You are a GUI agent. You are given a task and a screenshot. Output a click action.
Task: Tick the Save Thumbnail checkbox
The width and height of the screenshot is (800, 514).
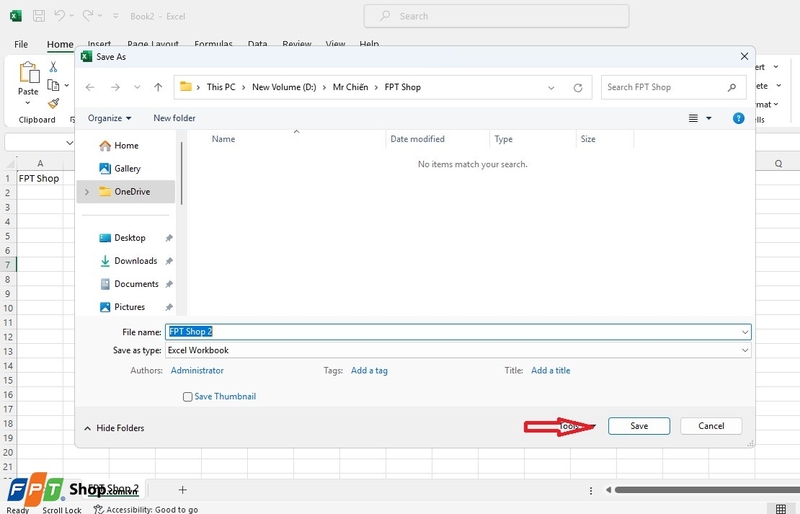[x=188, y=397]
